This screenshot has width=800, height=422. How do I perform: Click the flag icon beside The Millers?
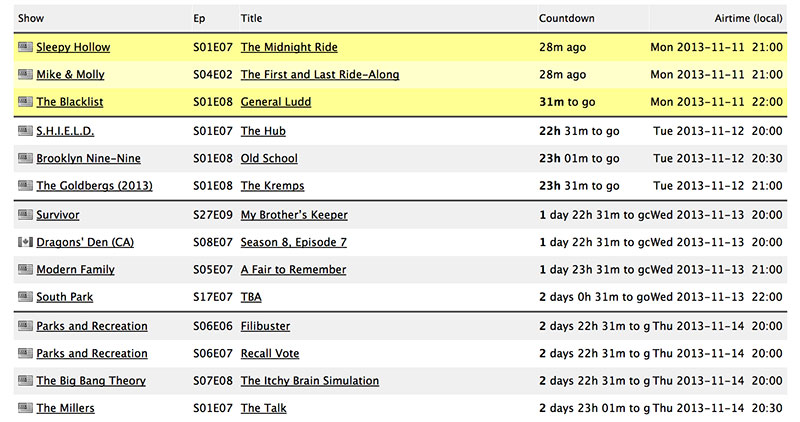point(25,408)
